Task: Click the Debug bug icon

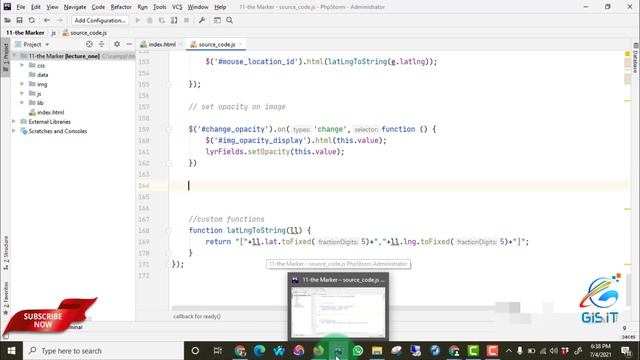Action: [x=150, y=20]
